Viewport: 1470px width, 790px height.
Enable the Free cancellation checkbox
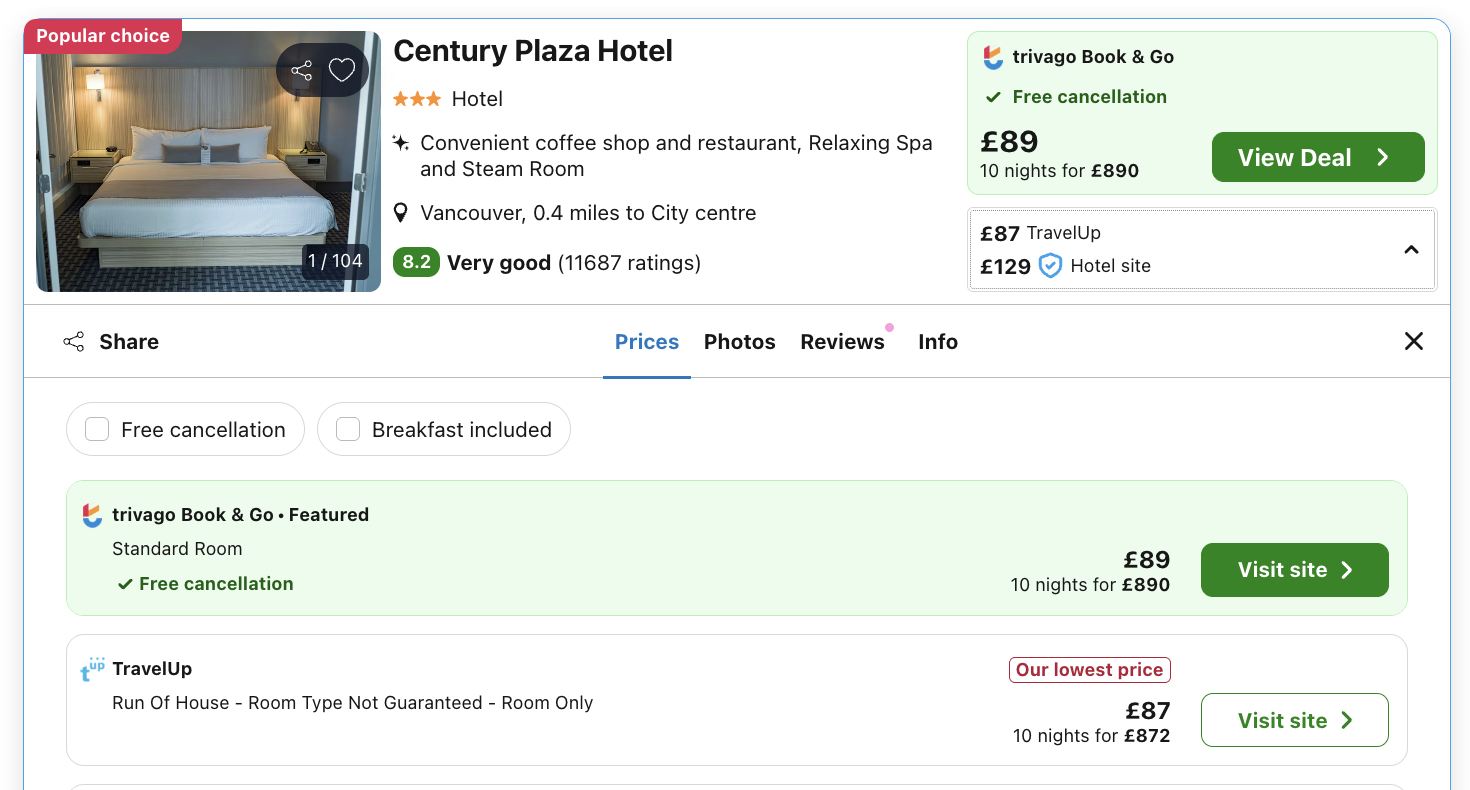[x=97, y=430]
